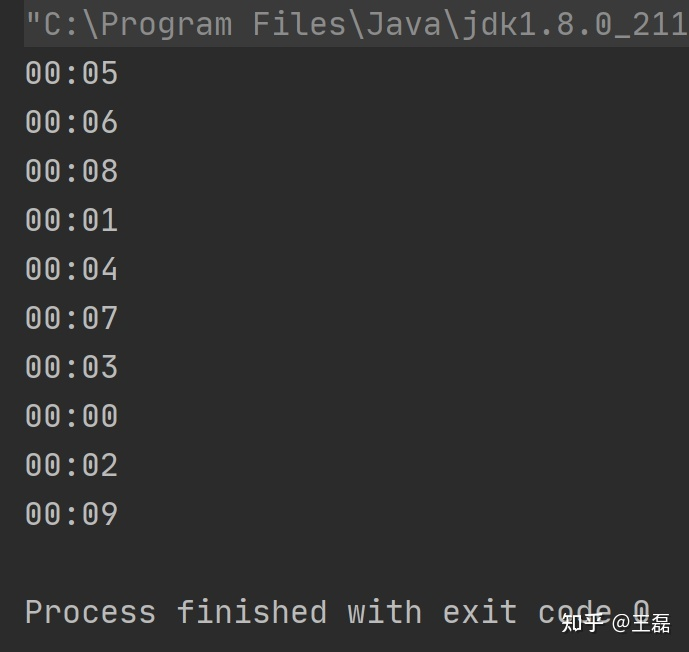
Task: Click the 00:04 console line
Action: pos(71,269)
